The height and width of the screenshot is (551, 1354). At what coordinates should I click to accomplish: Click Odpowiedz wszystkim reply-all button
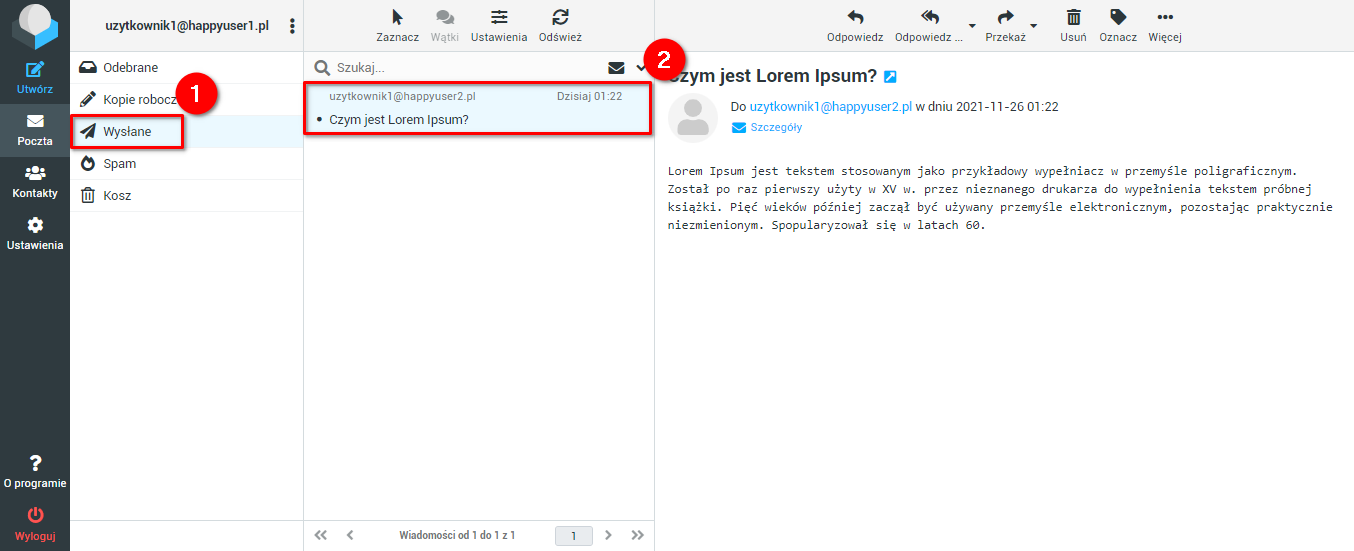click(x=929, y=26)
